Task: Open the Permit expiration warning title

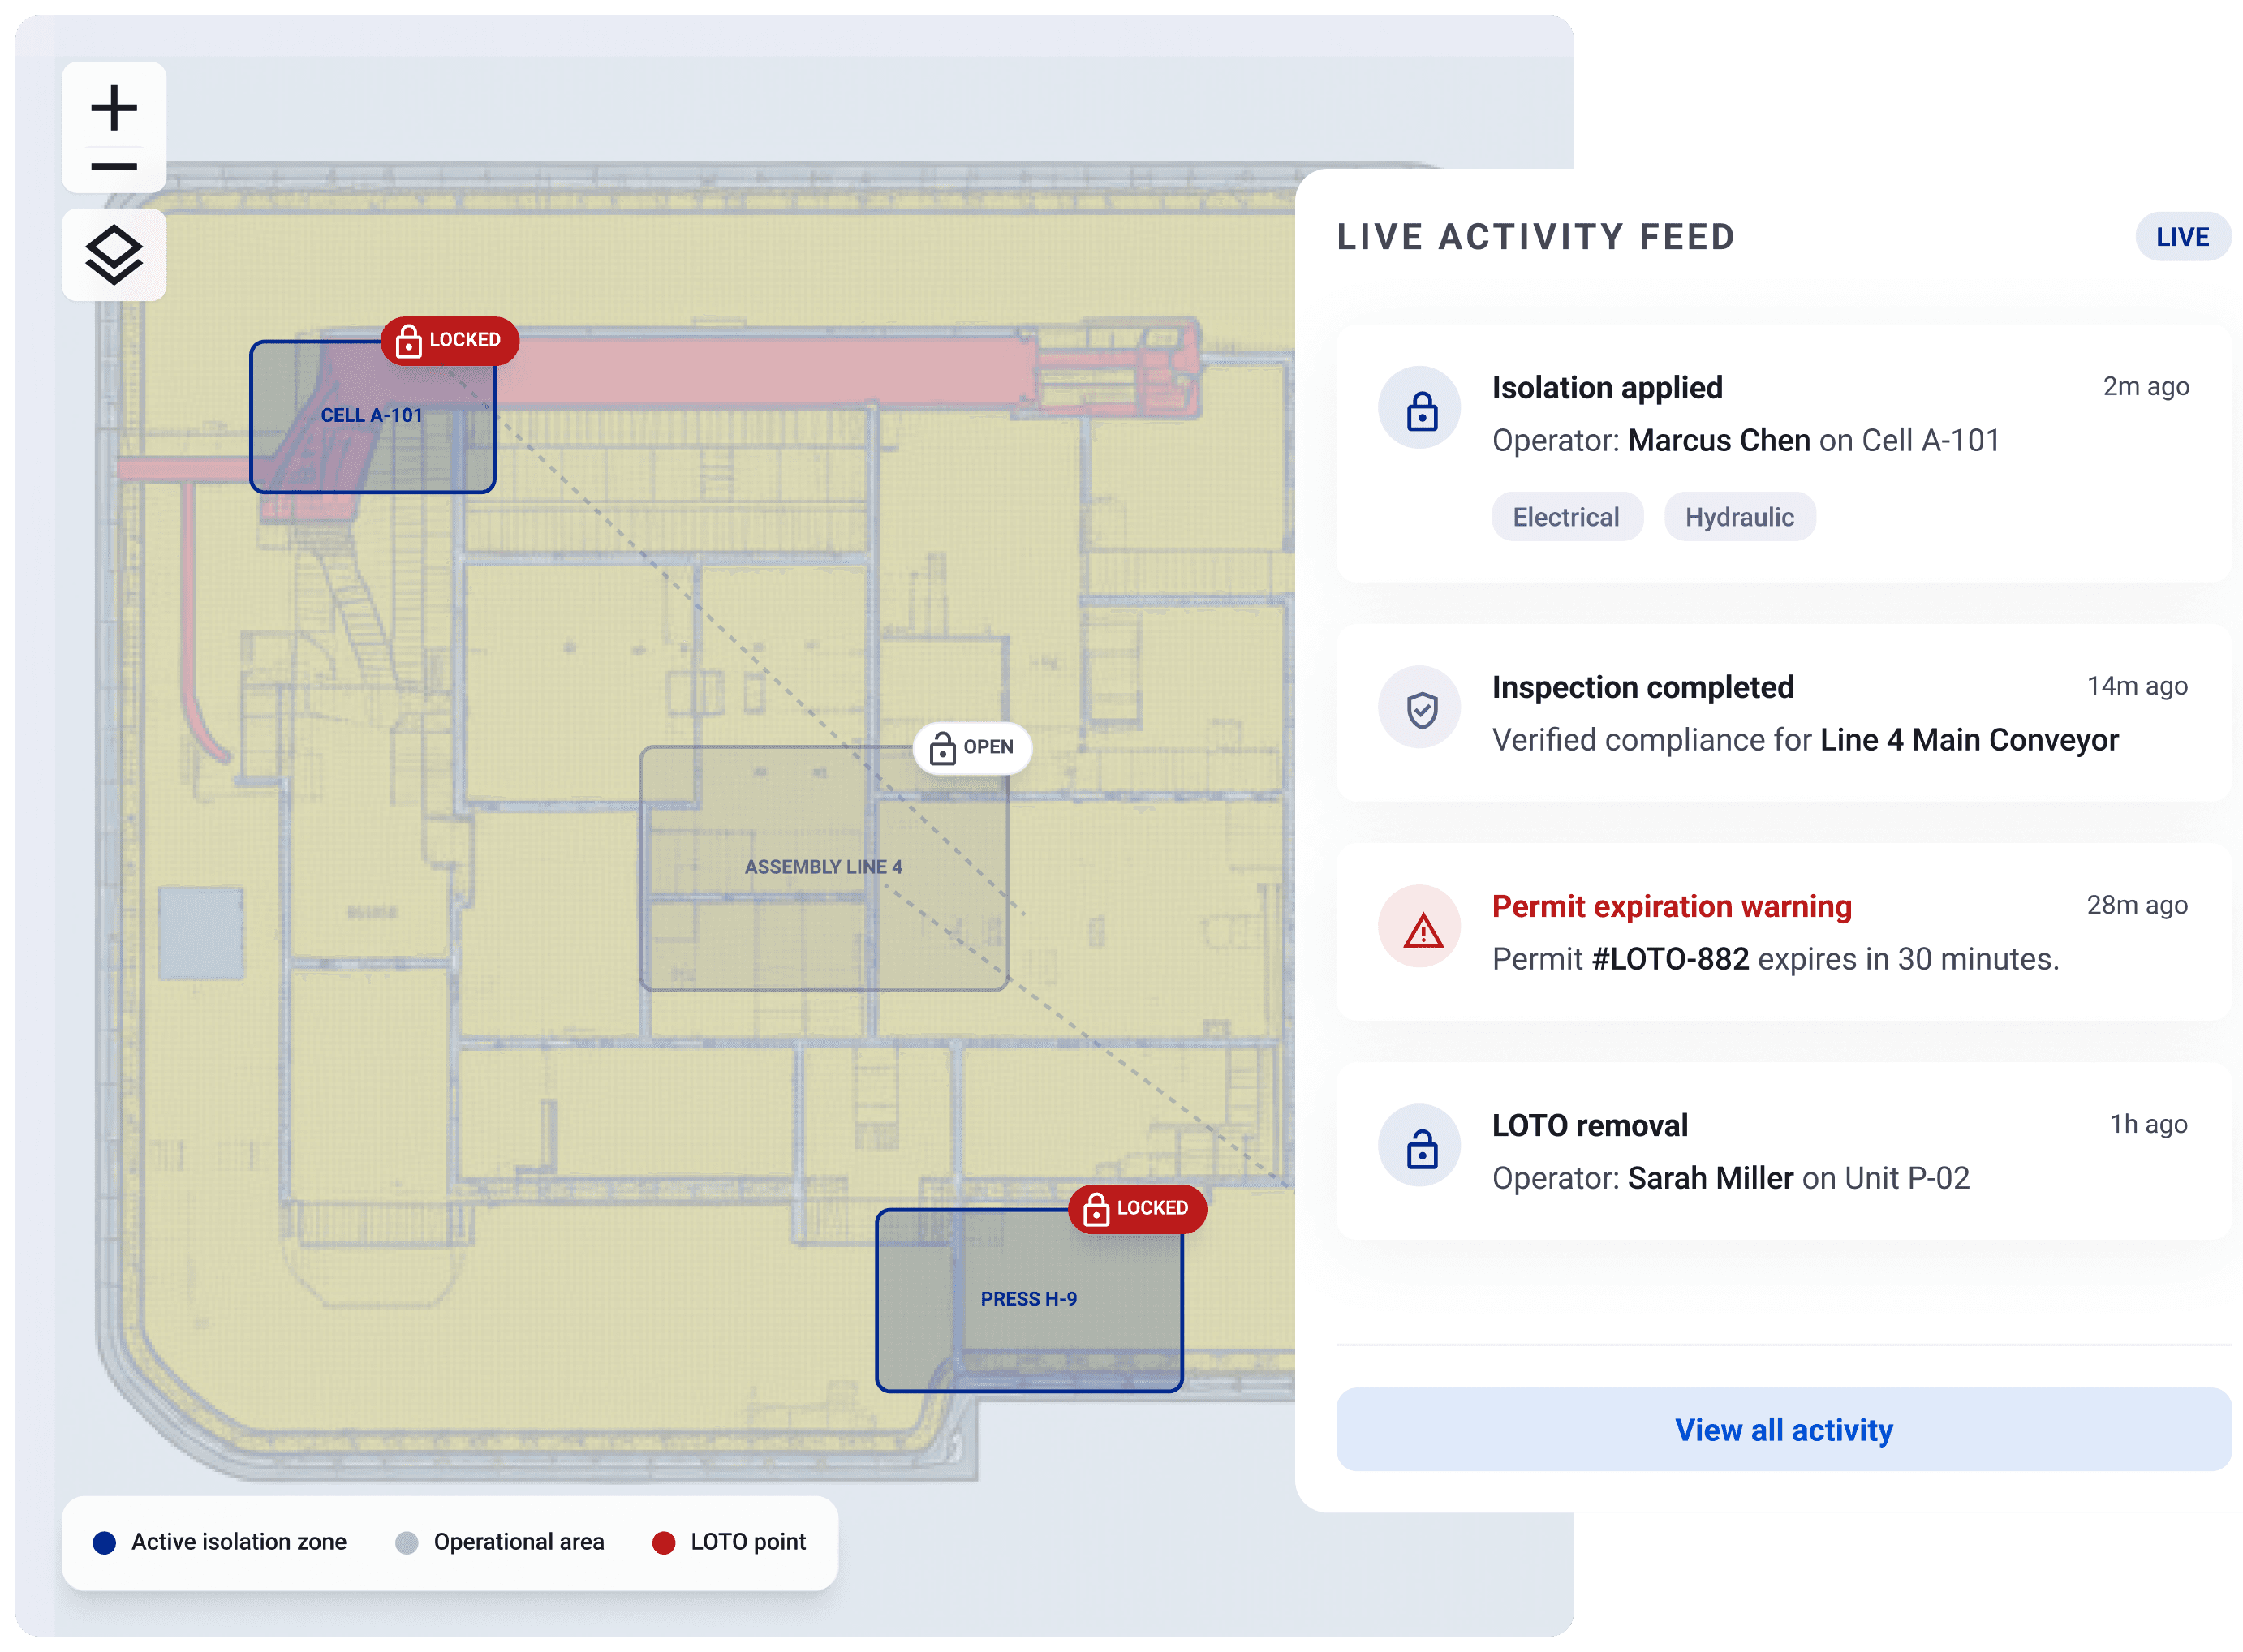Action: 1671,907
